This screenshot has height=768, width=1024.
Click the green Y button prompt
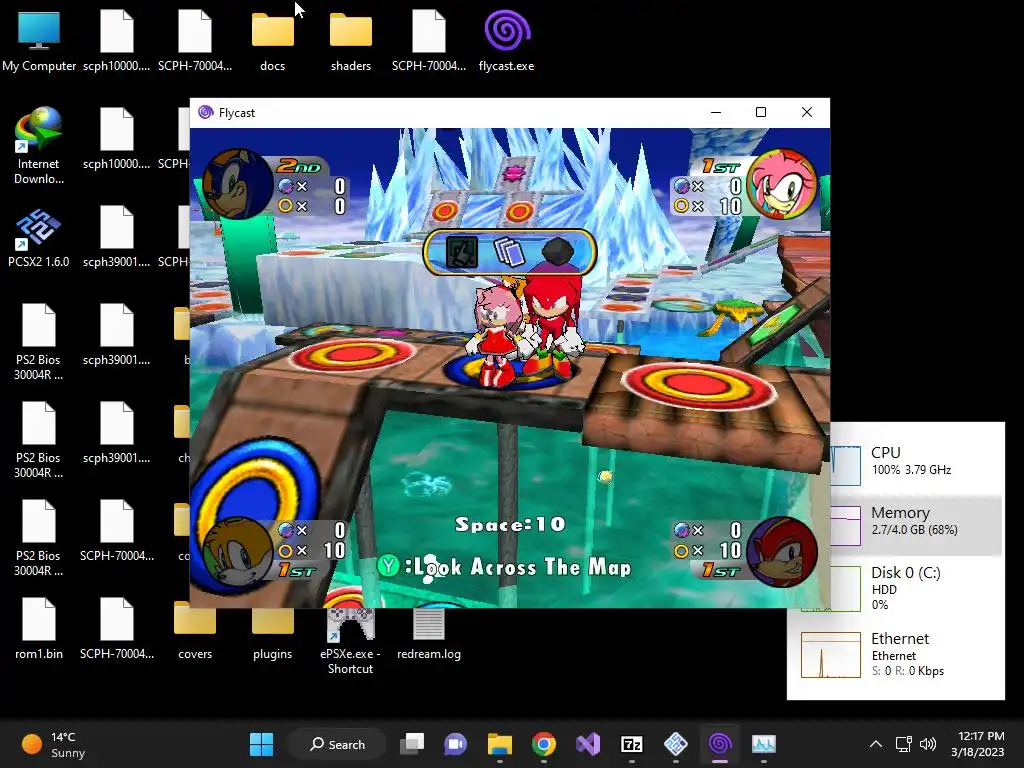[389, 566]
